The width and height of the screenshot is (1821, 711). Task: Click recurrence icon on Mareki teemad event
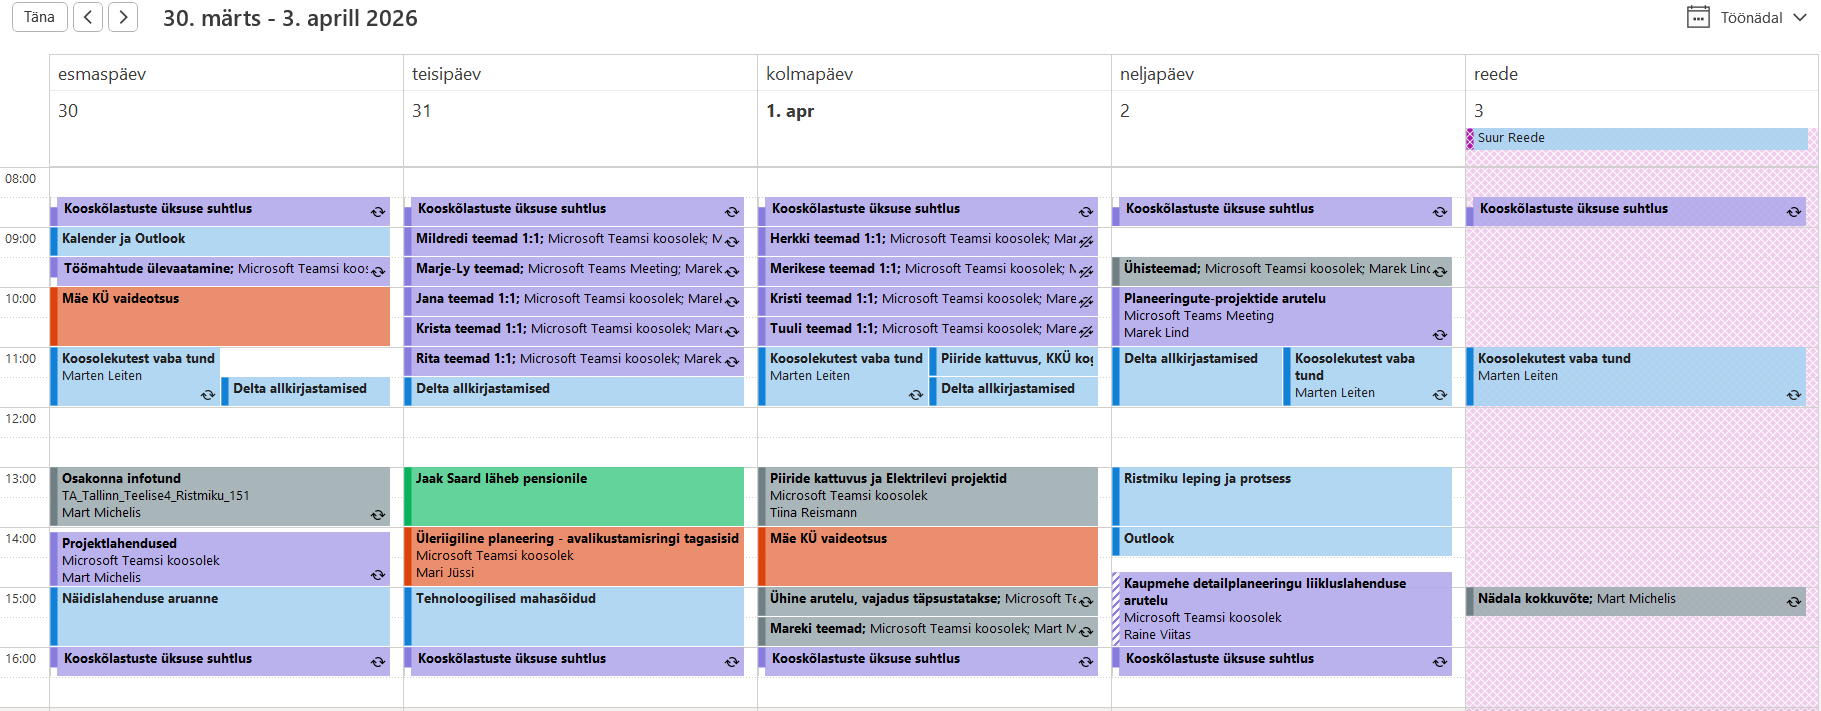pyautogui.click(x=1085, y=632)
